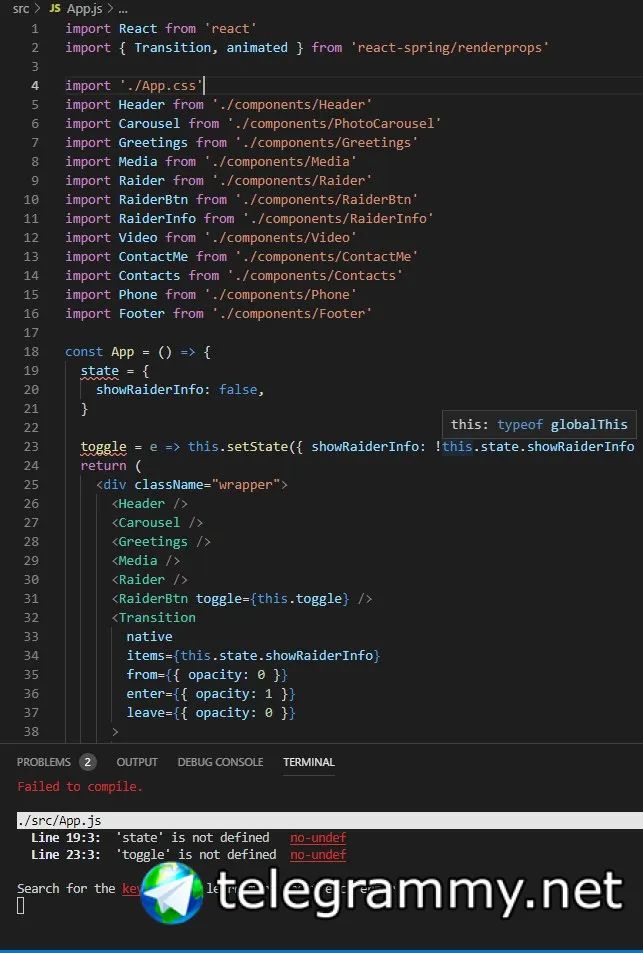Click the <Raider /> JSX tag
The image size is (643, 953).
pos(150,580)
